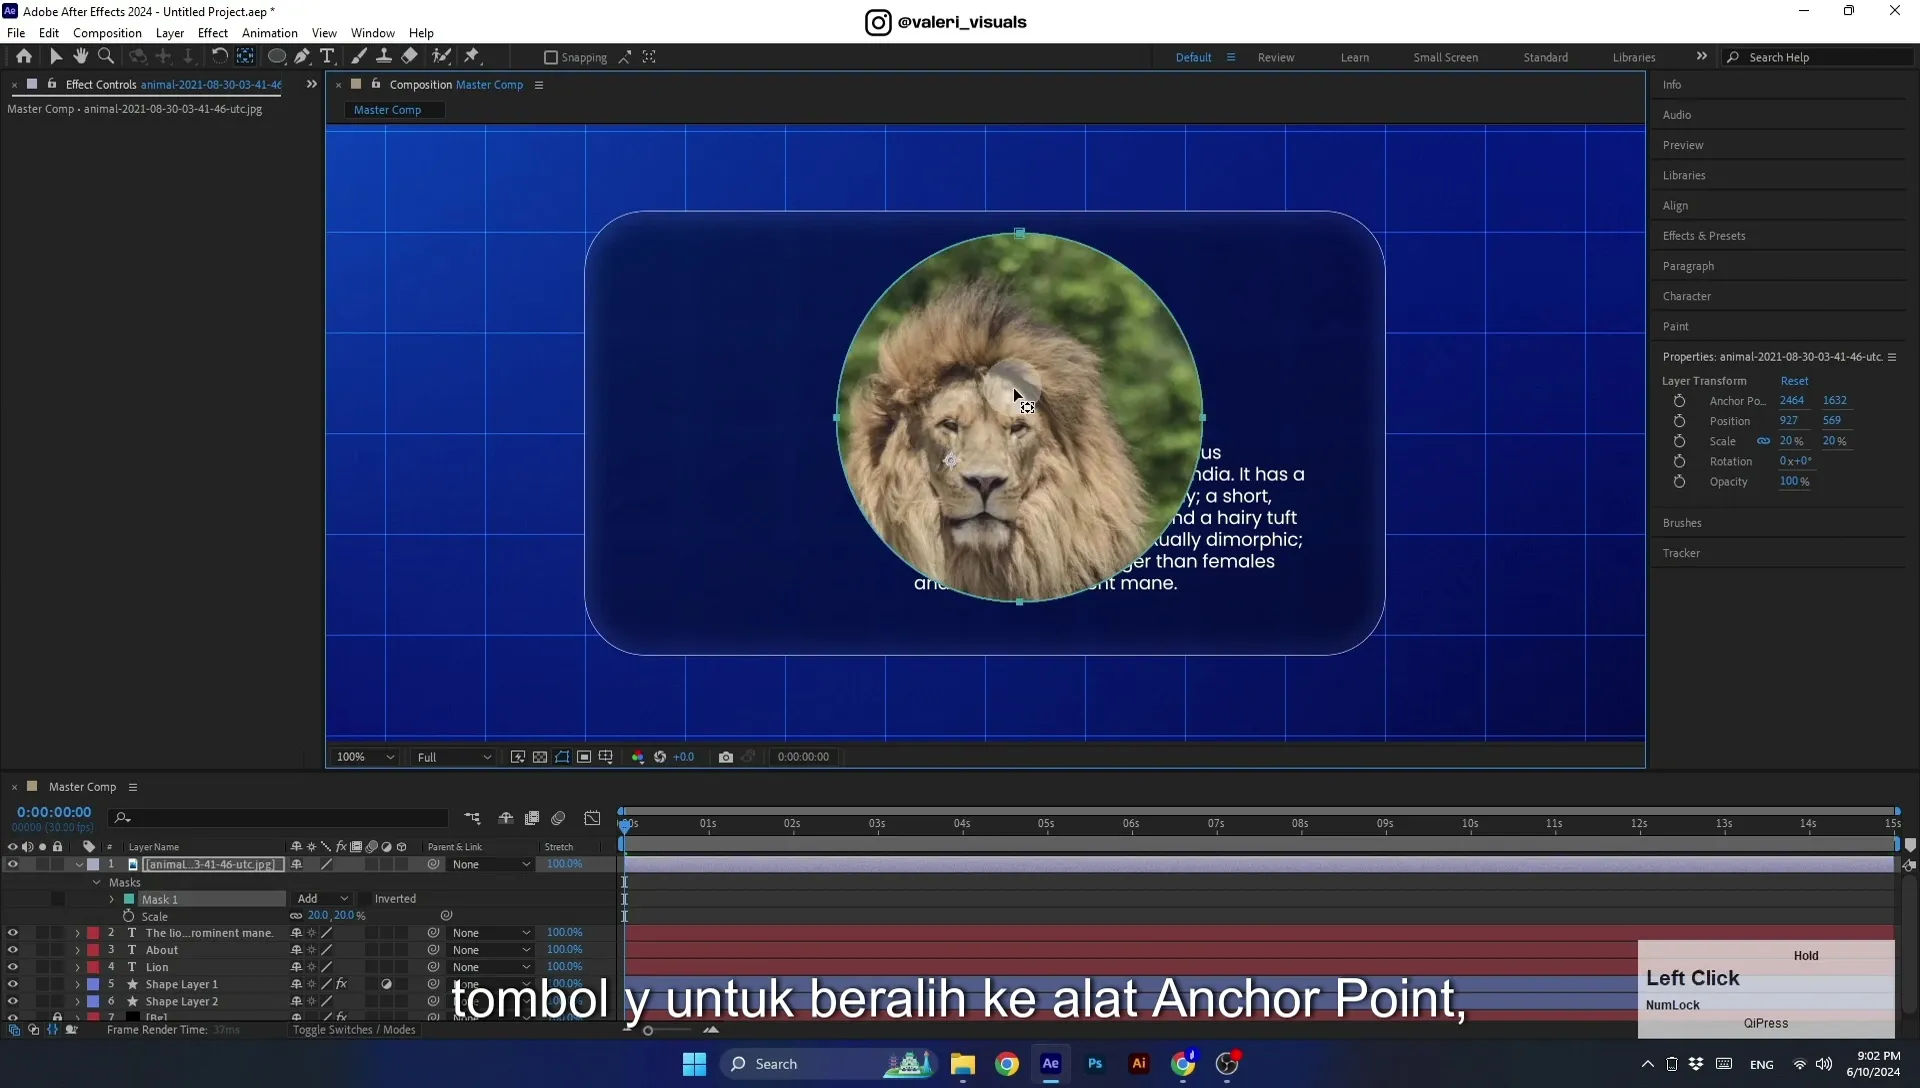The height and width of the screenshot is (1088, 1920).
Task: Switch to the Small Screen workspace
Action: pyautogui.click(x=1445, y=57)
